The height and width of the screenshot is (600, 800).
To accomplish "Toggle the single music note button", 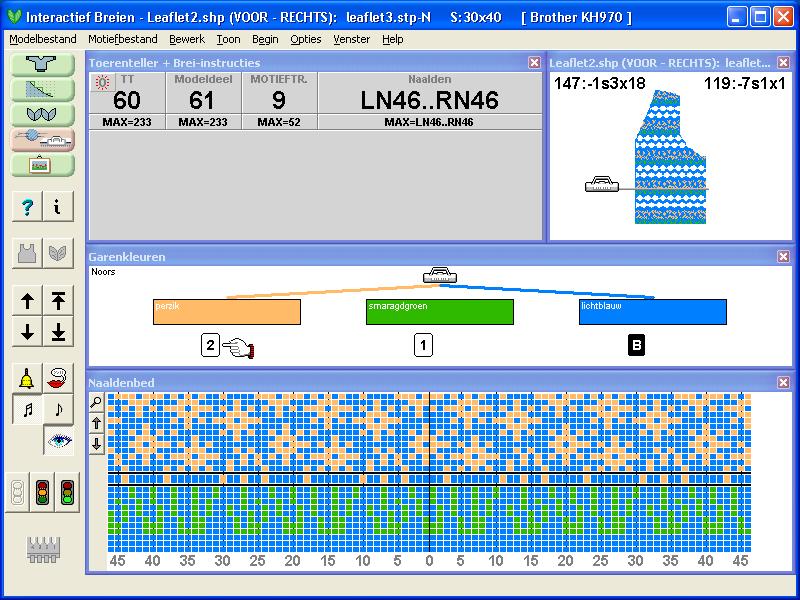I will [x=59, y=409].
